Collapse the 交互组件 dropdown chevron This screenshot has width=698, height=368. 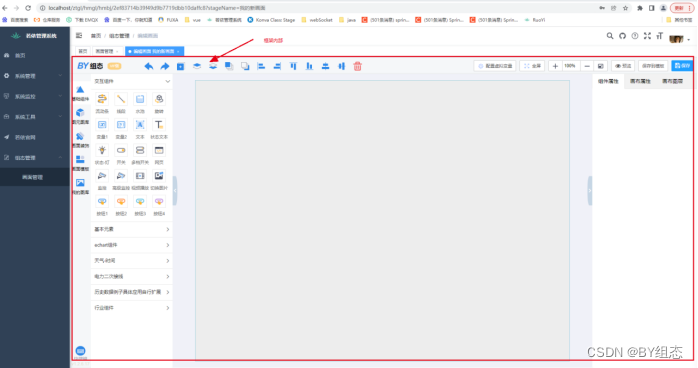[x=167, y=81]
